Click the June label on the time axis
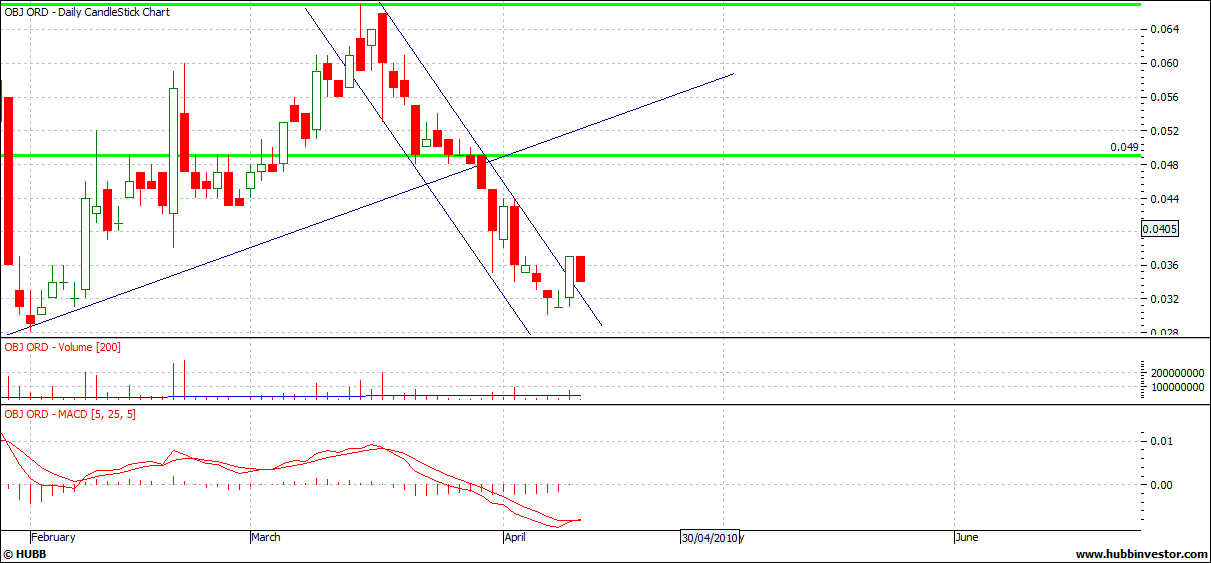1211x563 pixels. 966,537
